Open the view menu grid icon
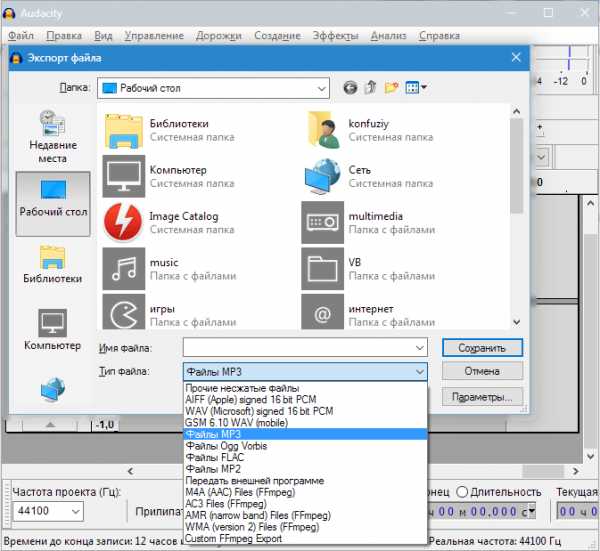Screen dimensions: 600x551 416,88
